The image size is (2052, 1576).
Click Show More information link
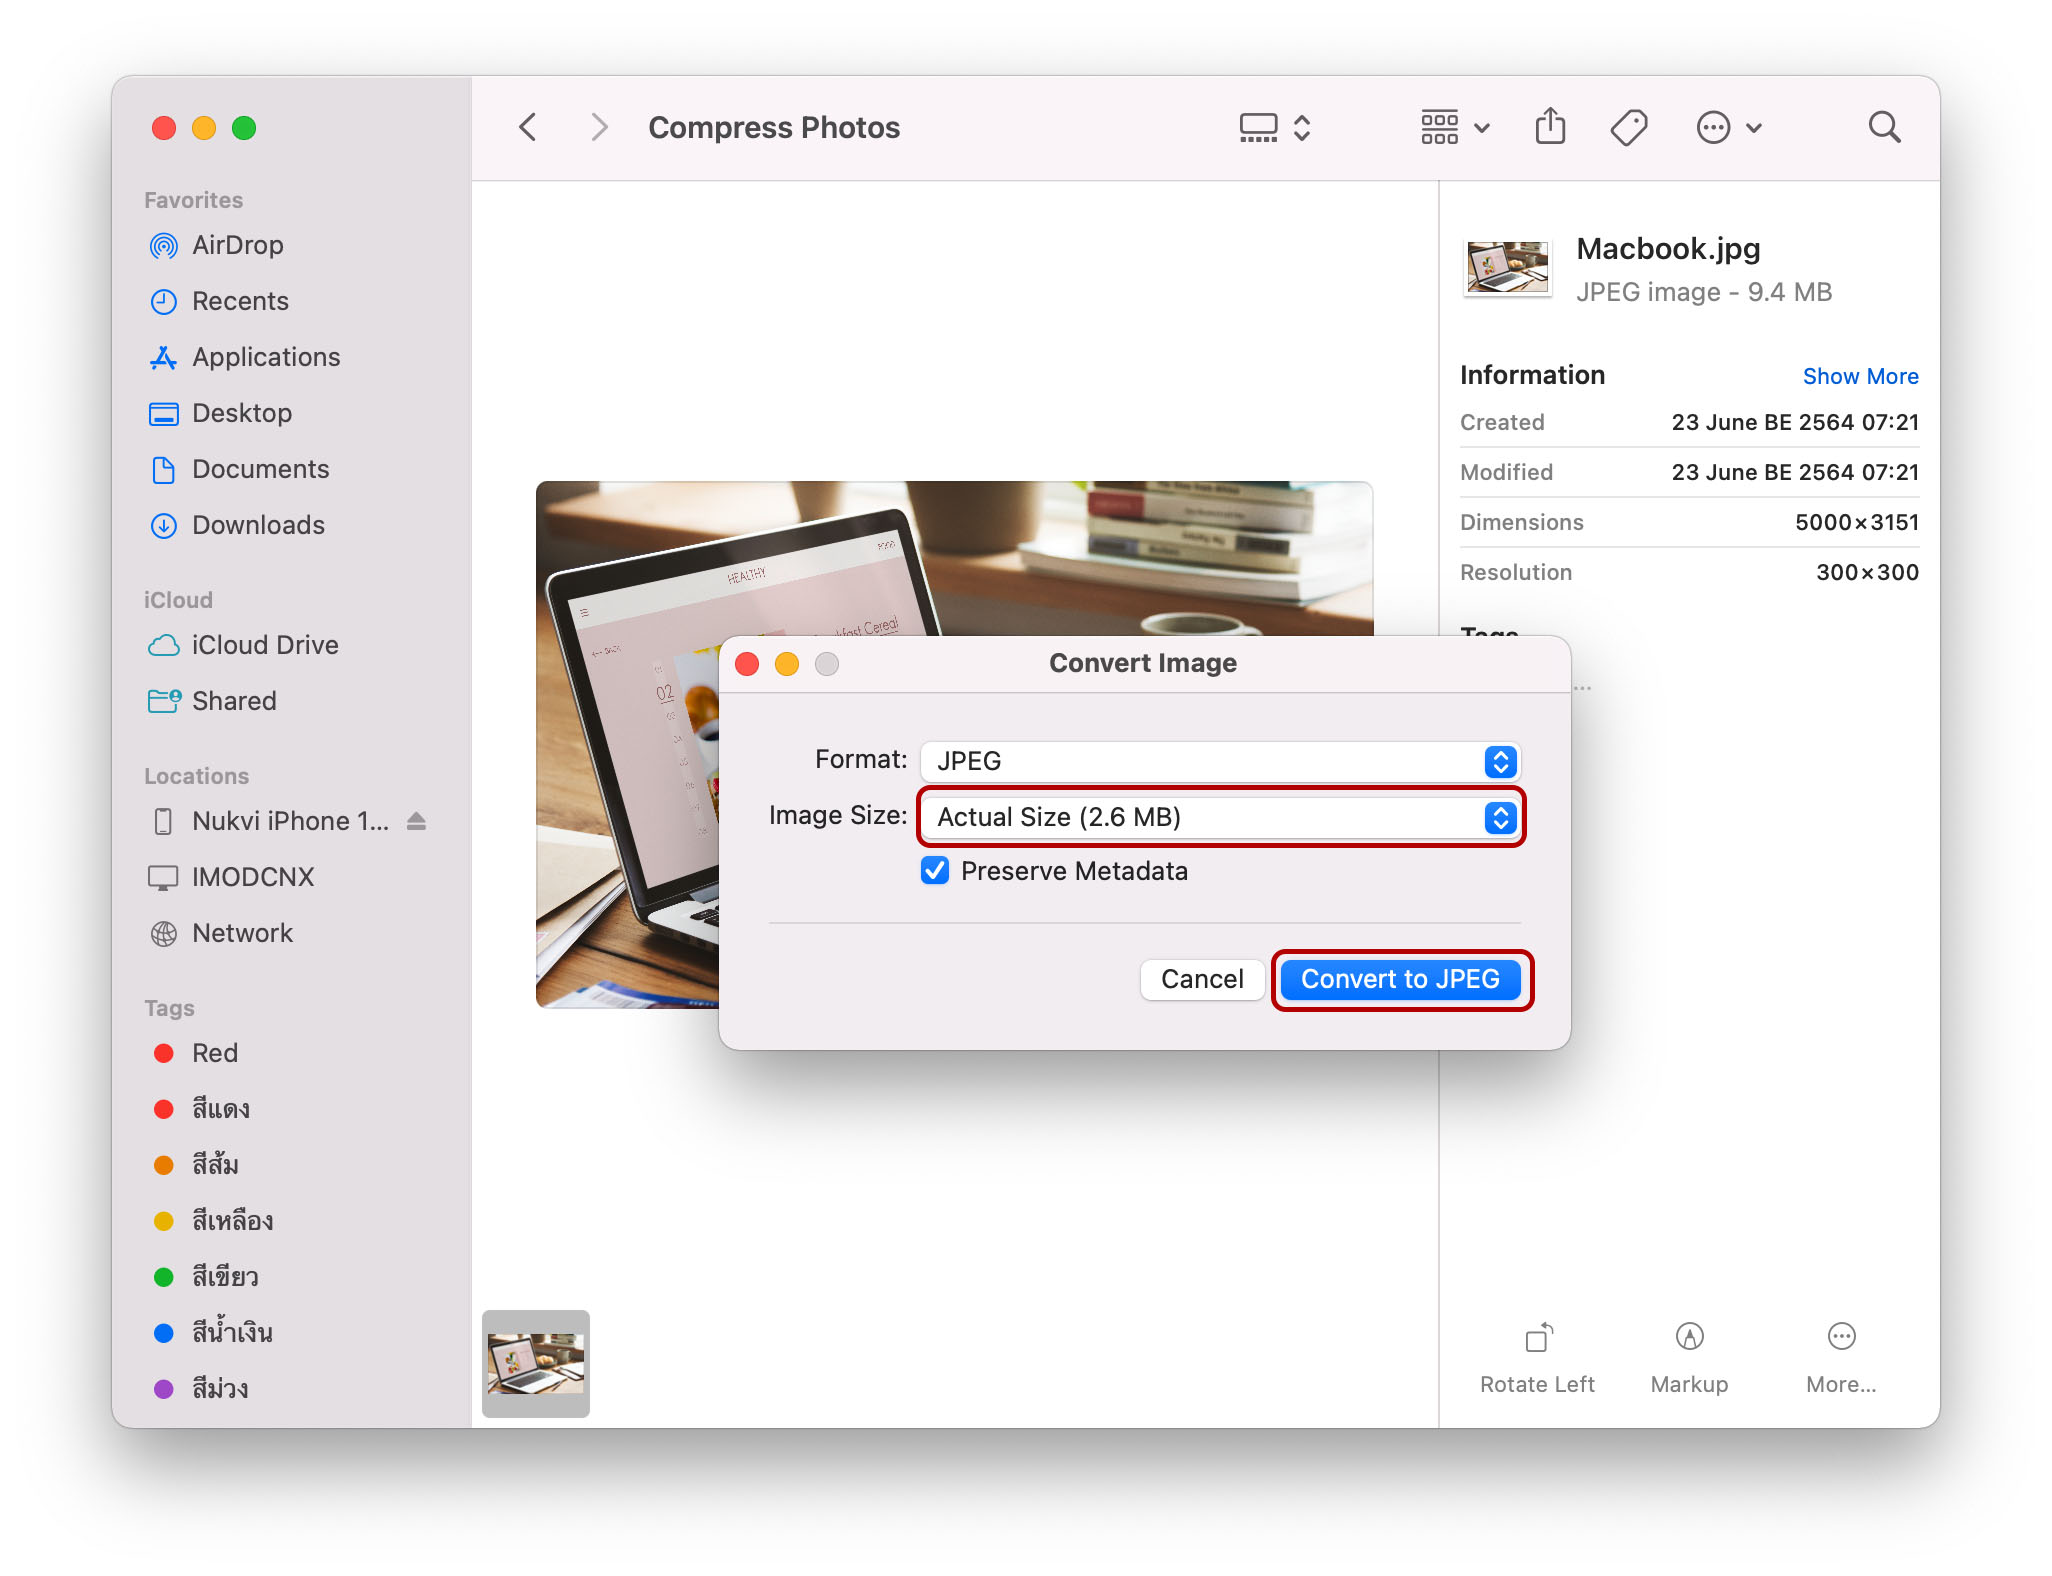1860,376
